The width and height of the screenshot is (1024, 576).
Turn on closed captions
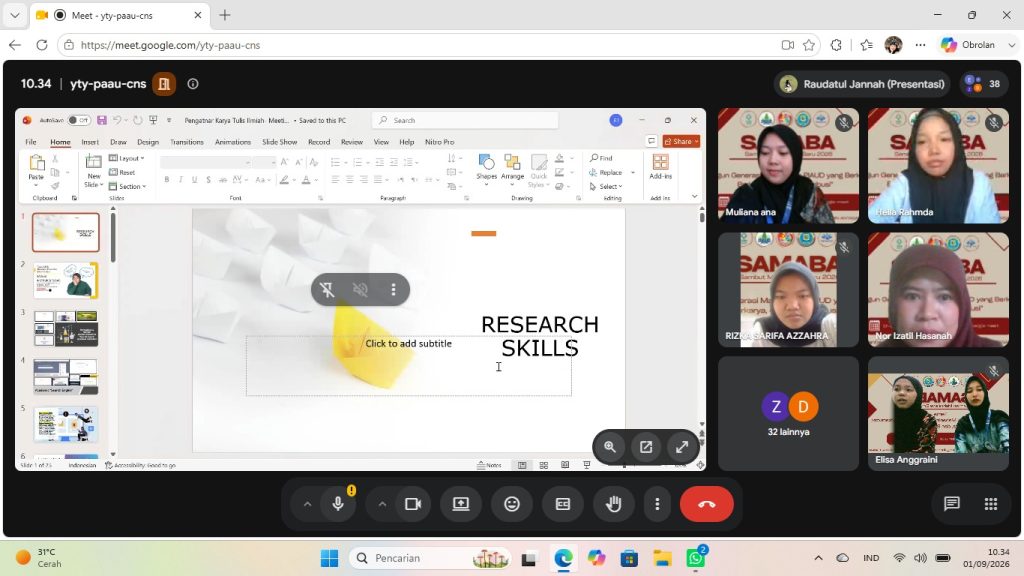562,504
